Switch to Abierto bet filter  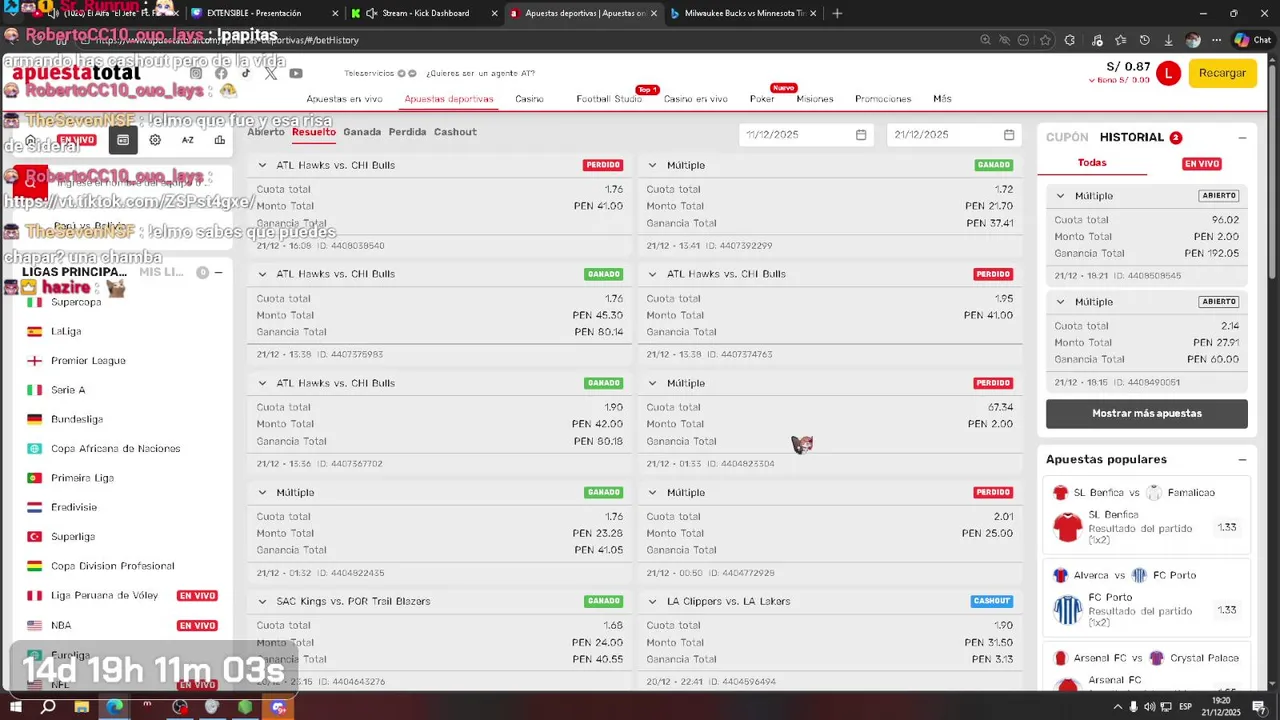pos(266,132)
